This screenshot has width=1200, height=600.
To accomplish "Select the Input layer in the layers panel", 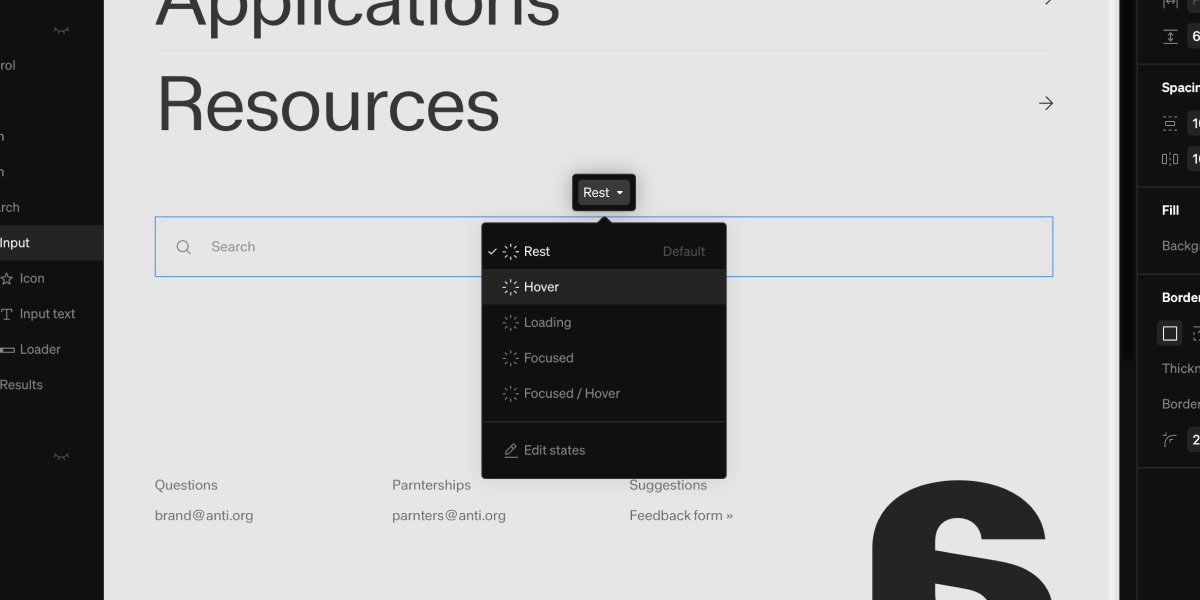I will point(51,243).
